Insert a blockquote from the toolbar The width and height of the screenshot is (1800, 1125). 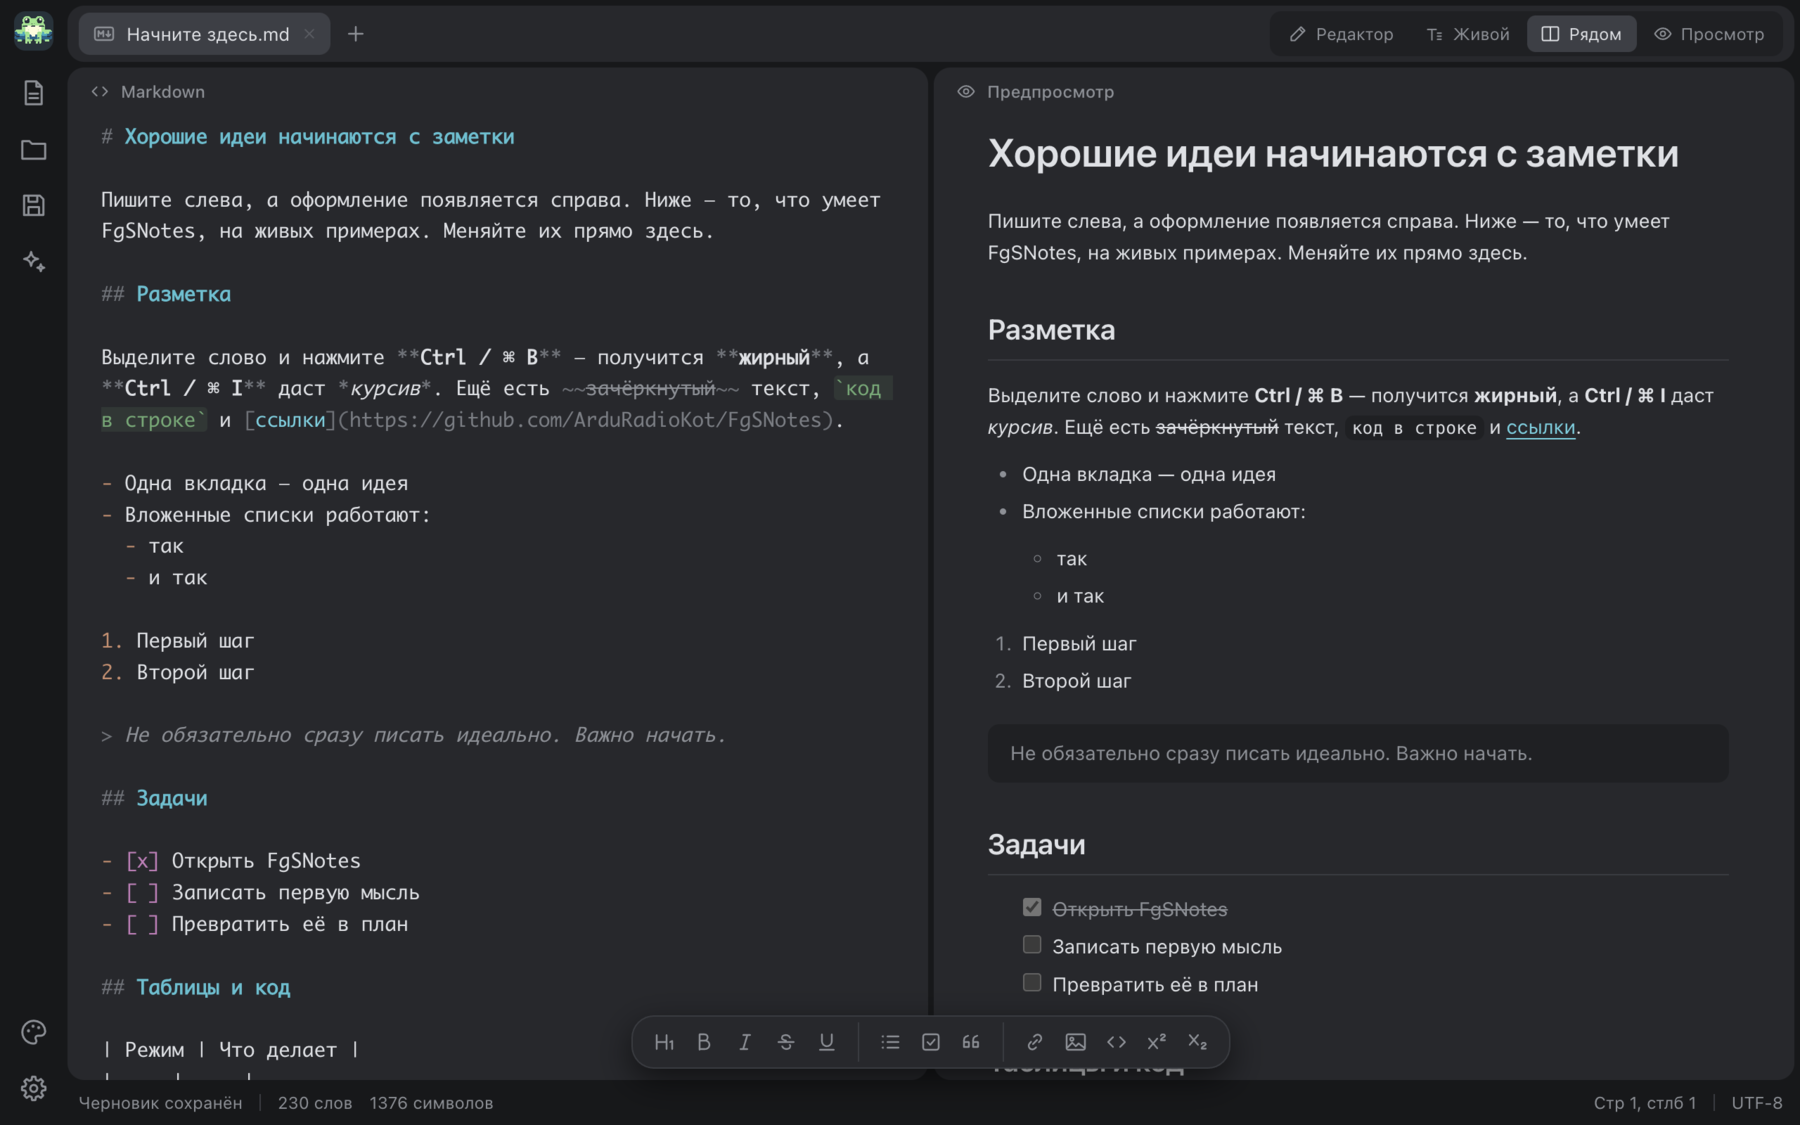[971, 1042]
